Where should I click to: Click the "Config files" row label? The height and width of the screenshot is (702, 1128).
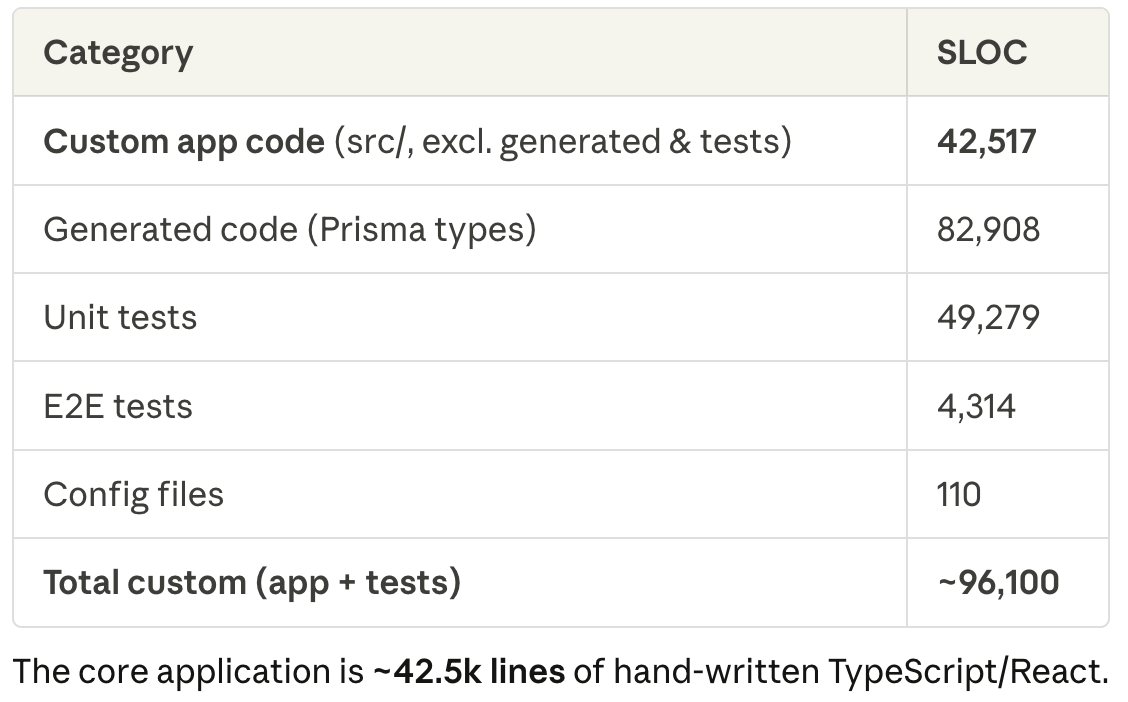pos(133,494)
